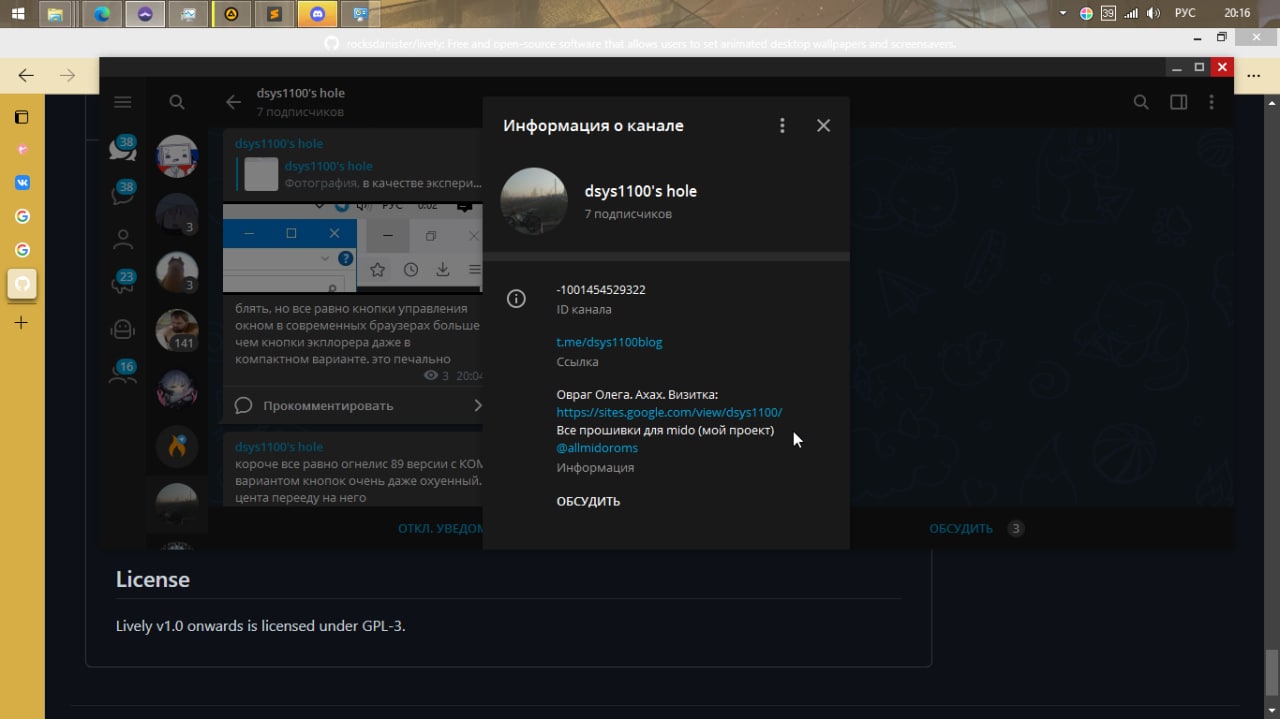Click РУС language indicator
The height and width of the screenshot is (719, 1280).
coord(1185,14)
